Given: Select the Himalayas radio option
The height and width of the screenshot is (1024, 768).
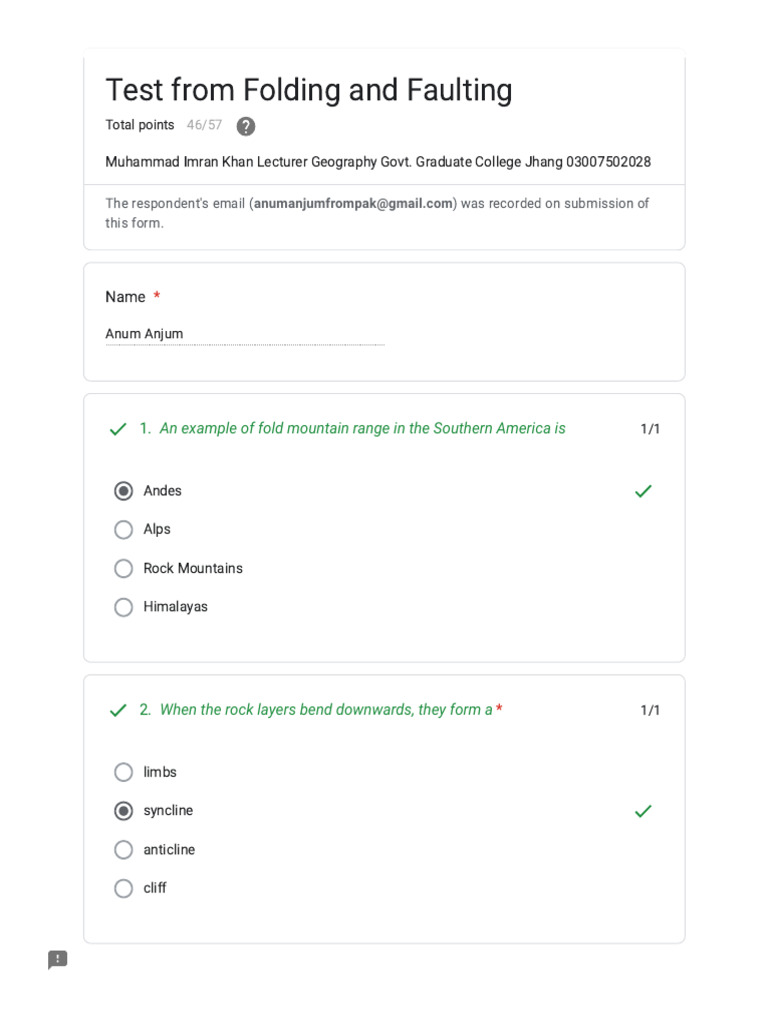Looking at the screenshot, I should pos(124,607).
